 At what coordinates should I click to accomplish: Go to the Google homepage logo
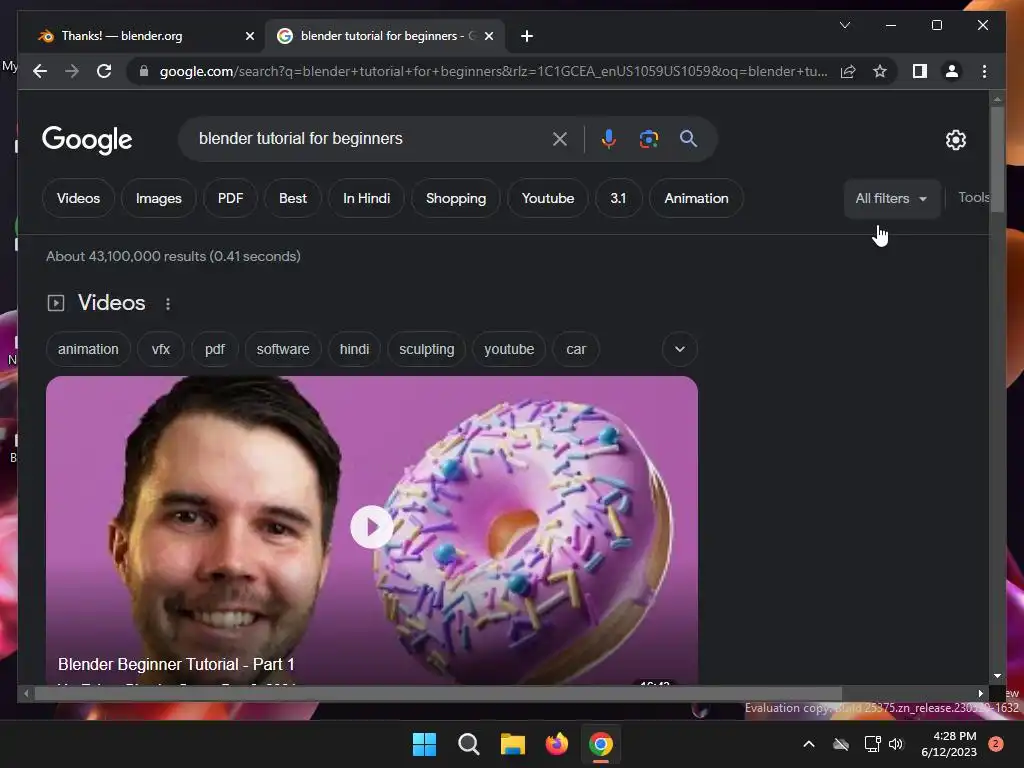click(87, 140)
